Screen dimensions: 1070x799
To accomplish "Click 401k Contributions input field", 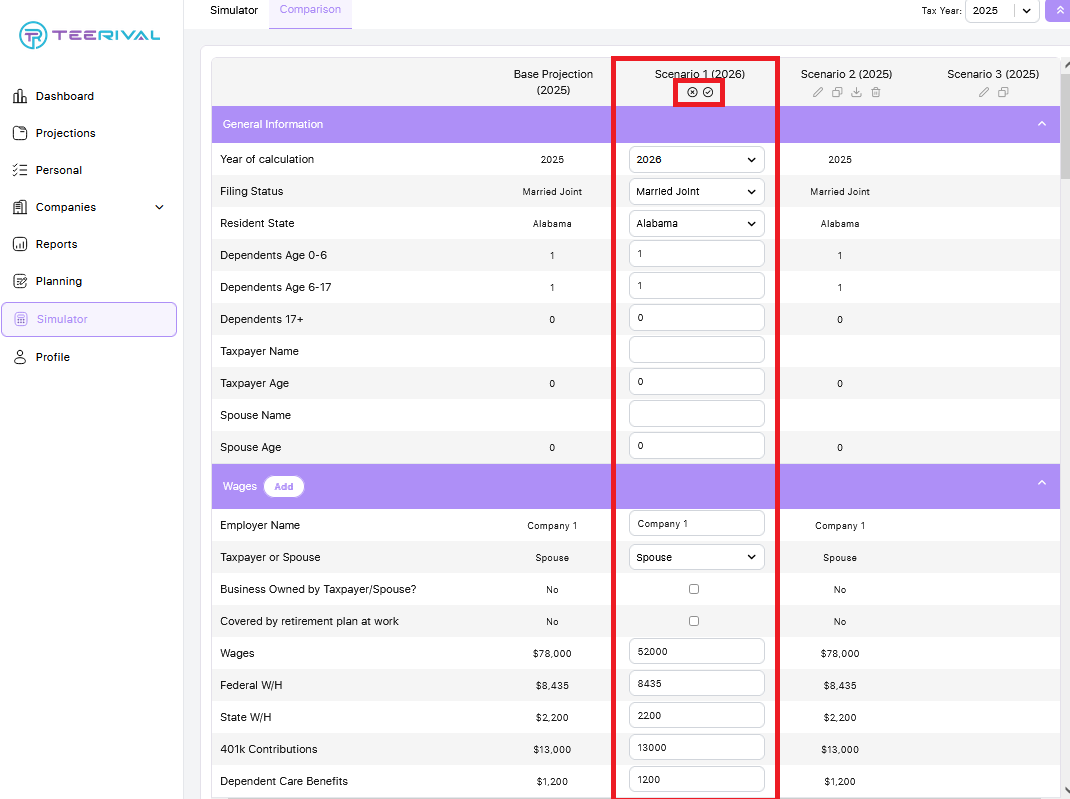I will 696,748.
